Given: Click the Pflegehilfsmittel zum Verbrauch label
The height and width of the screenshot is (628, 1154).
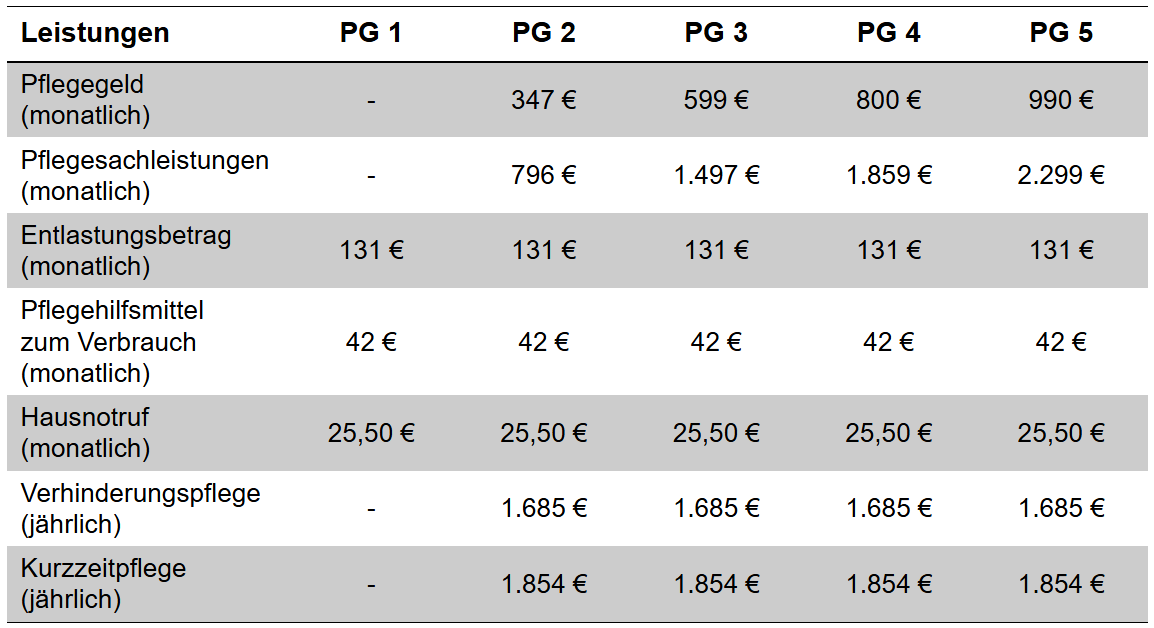Looking at the screenshot, I should (x=112, y=342).
